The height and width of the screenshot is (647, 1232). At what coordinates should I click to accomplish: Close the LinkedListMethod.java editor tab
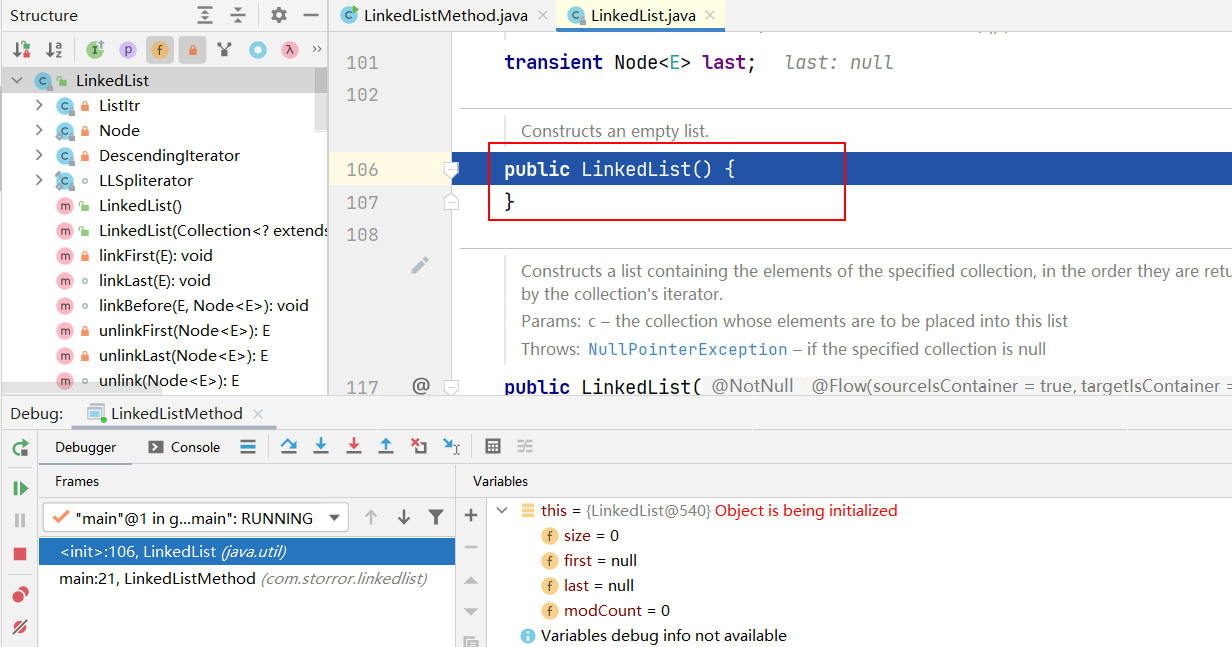click(x=543, y=16)
